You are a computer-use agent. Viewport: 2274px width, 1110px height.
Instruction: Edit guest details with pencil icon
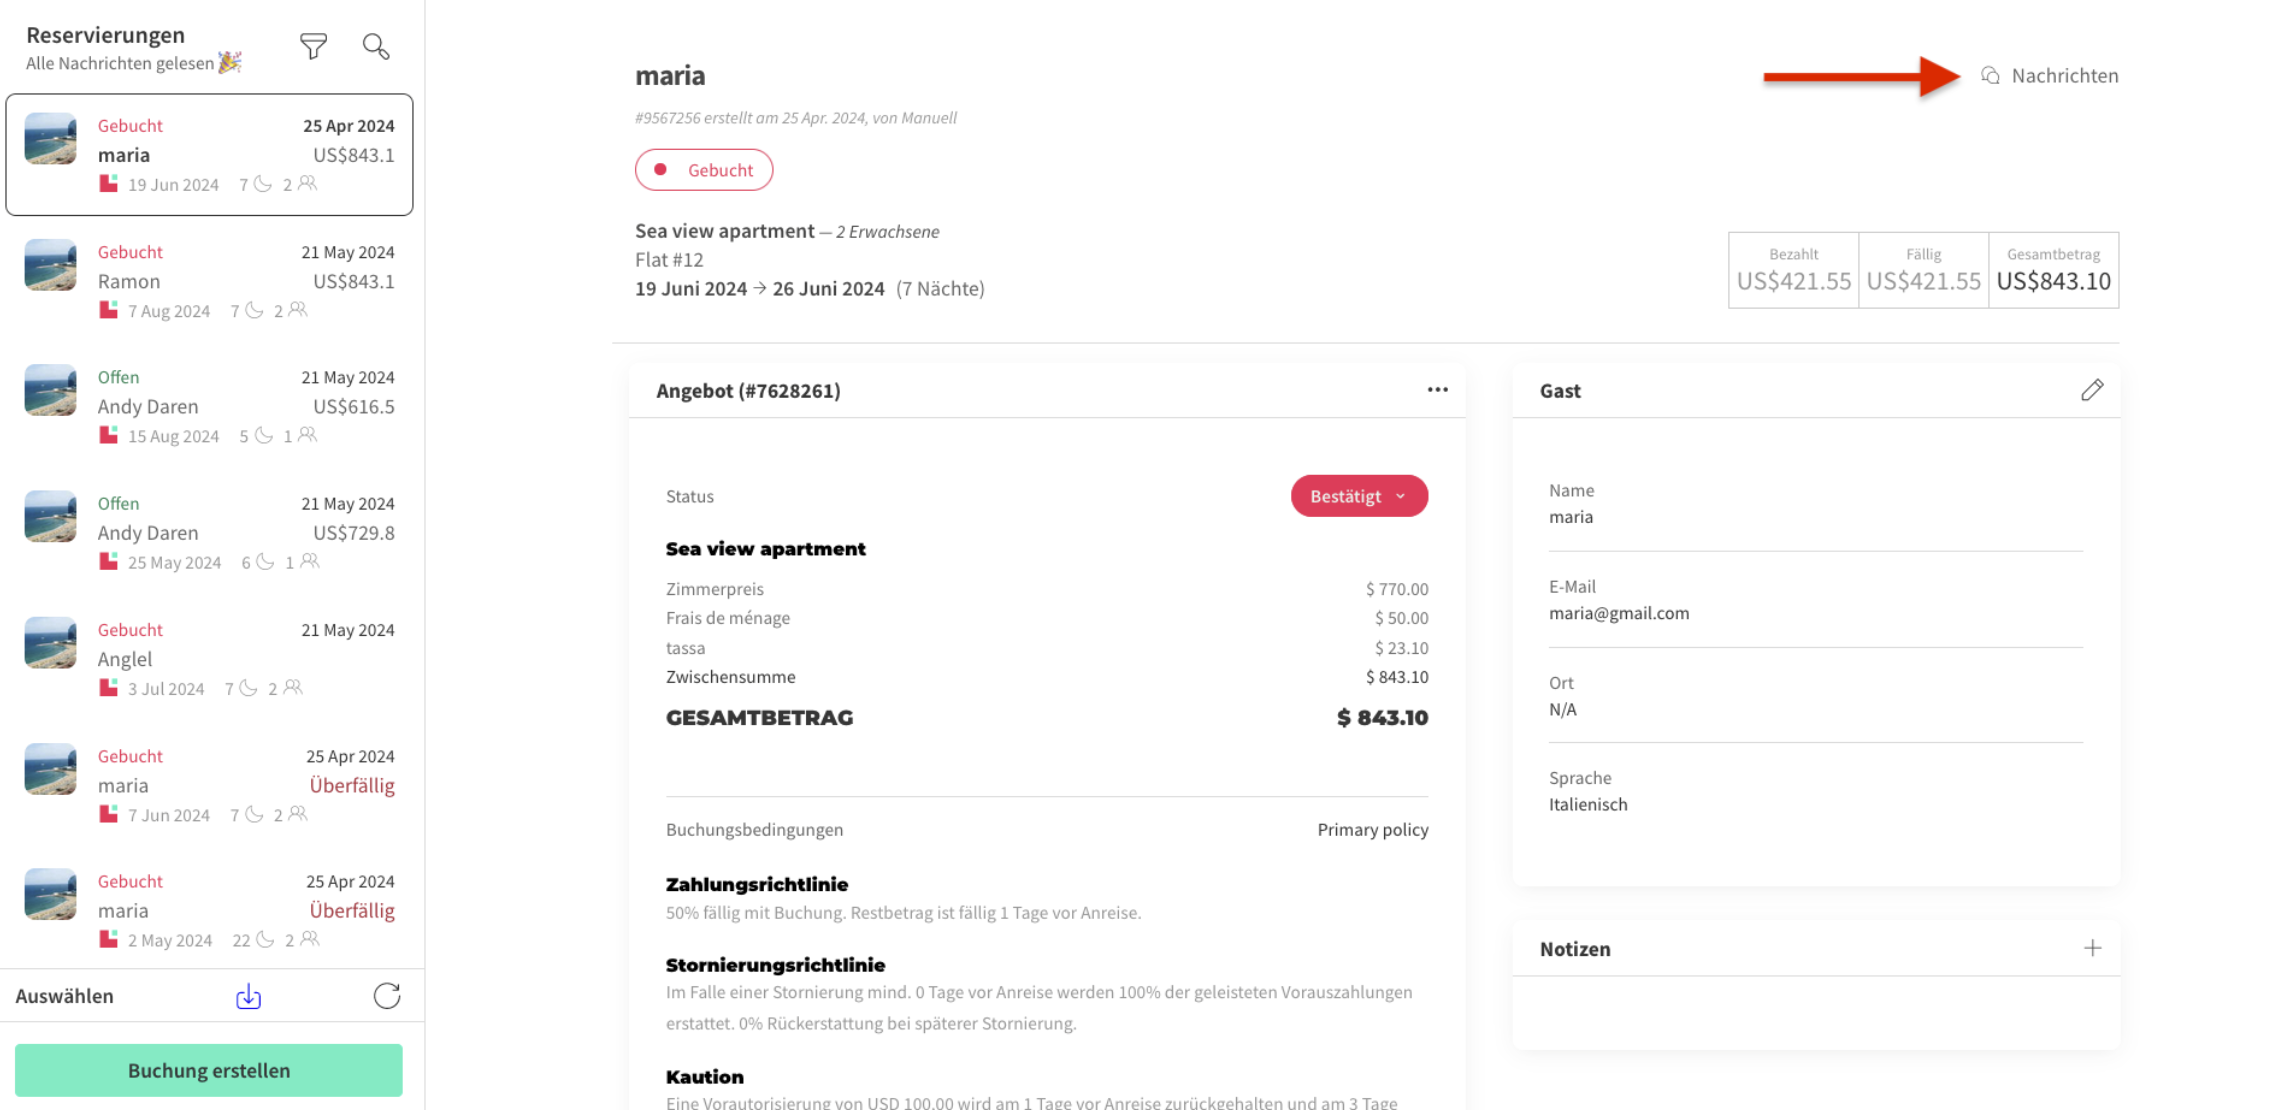tap(2091, 390)
